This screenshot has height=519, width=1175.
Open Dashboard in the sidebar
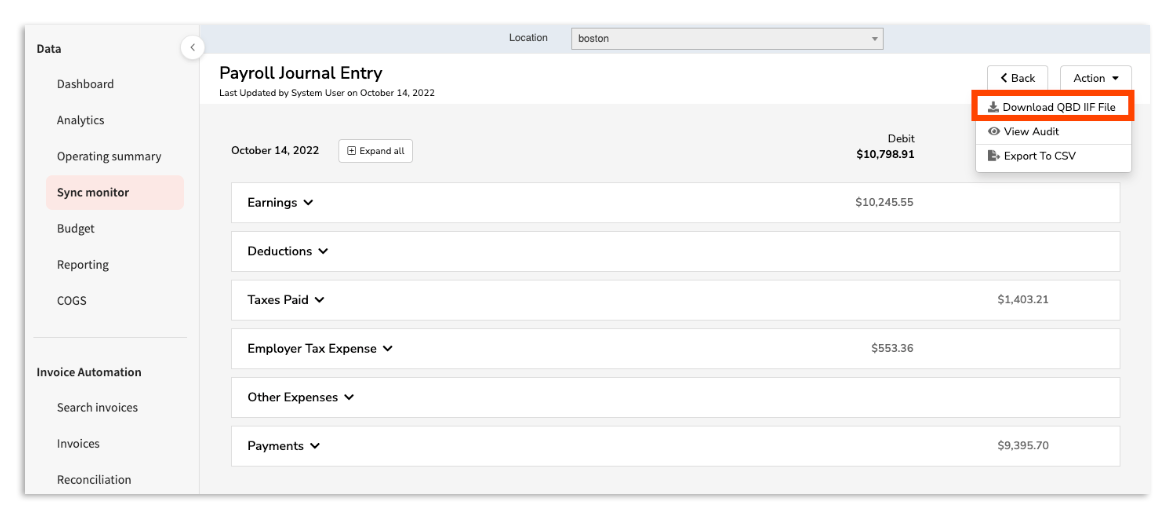85,84
